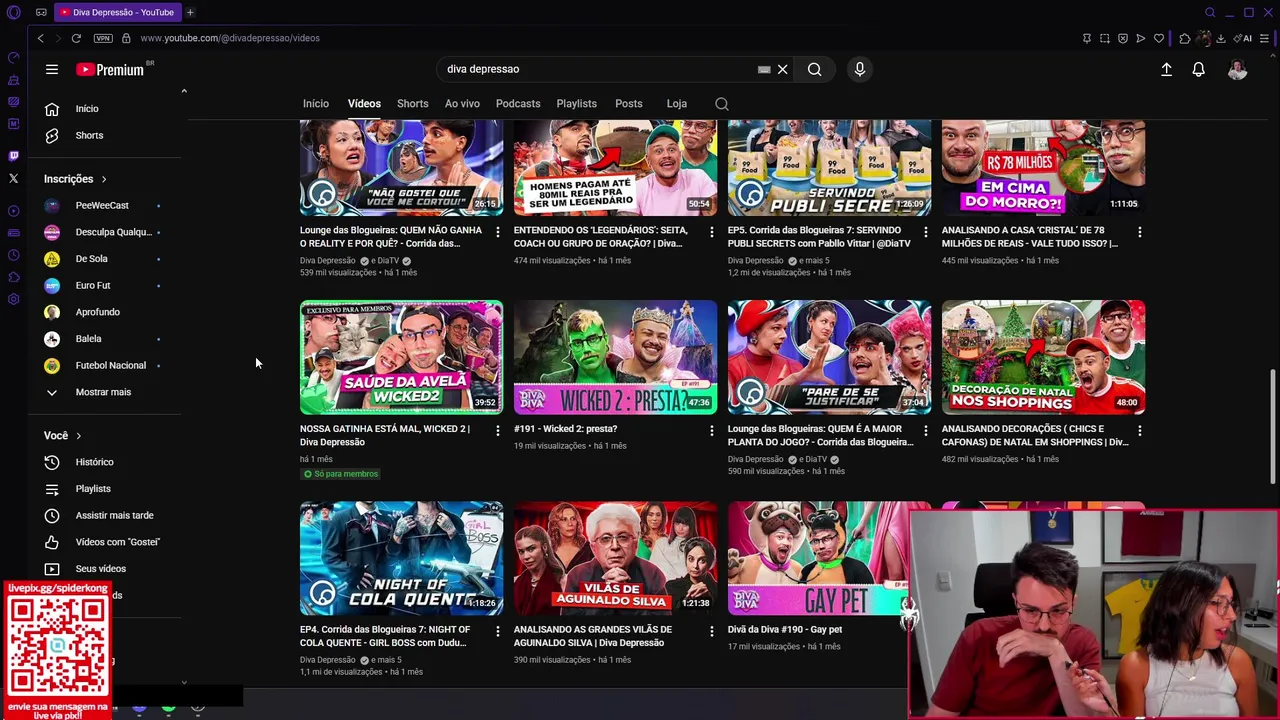Click the heart bookmark icon in the toolbar
The width and height of the screenshot is (1280, 720).
click(1159, 38)
